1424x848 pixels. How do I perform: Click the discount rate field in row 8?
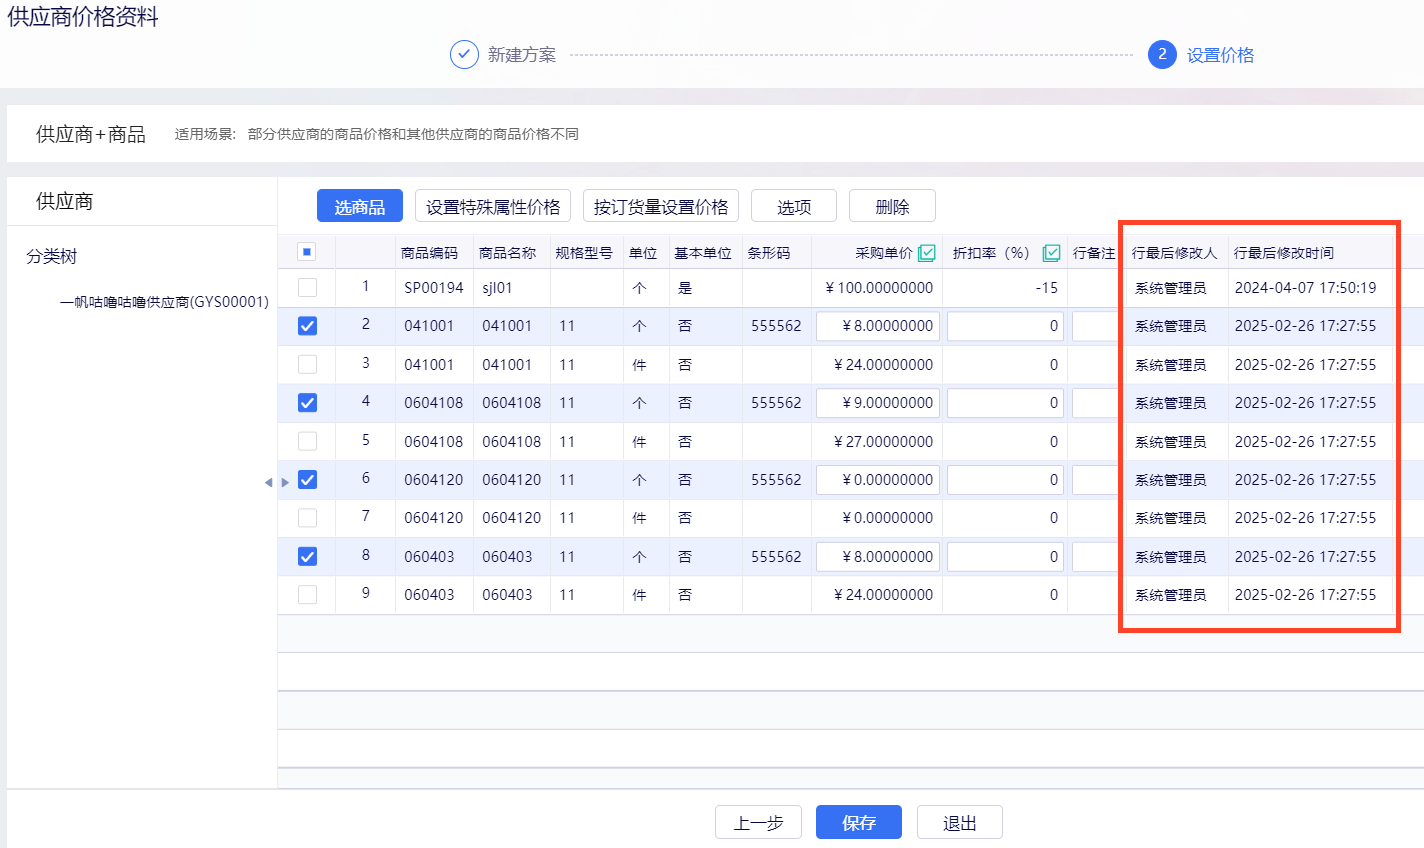(1005, 557)
